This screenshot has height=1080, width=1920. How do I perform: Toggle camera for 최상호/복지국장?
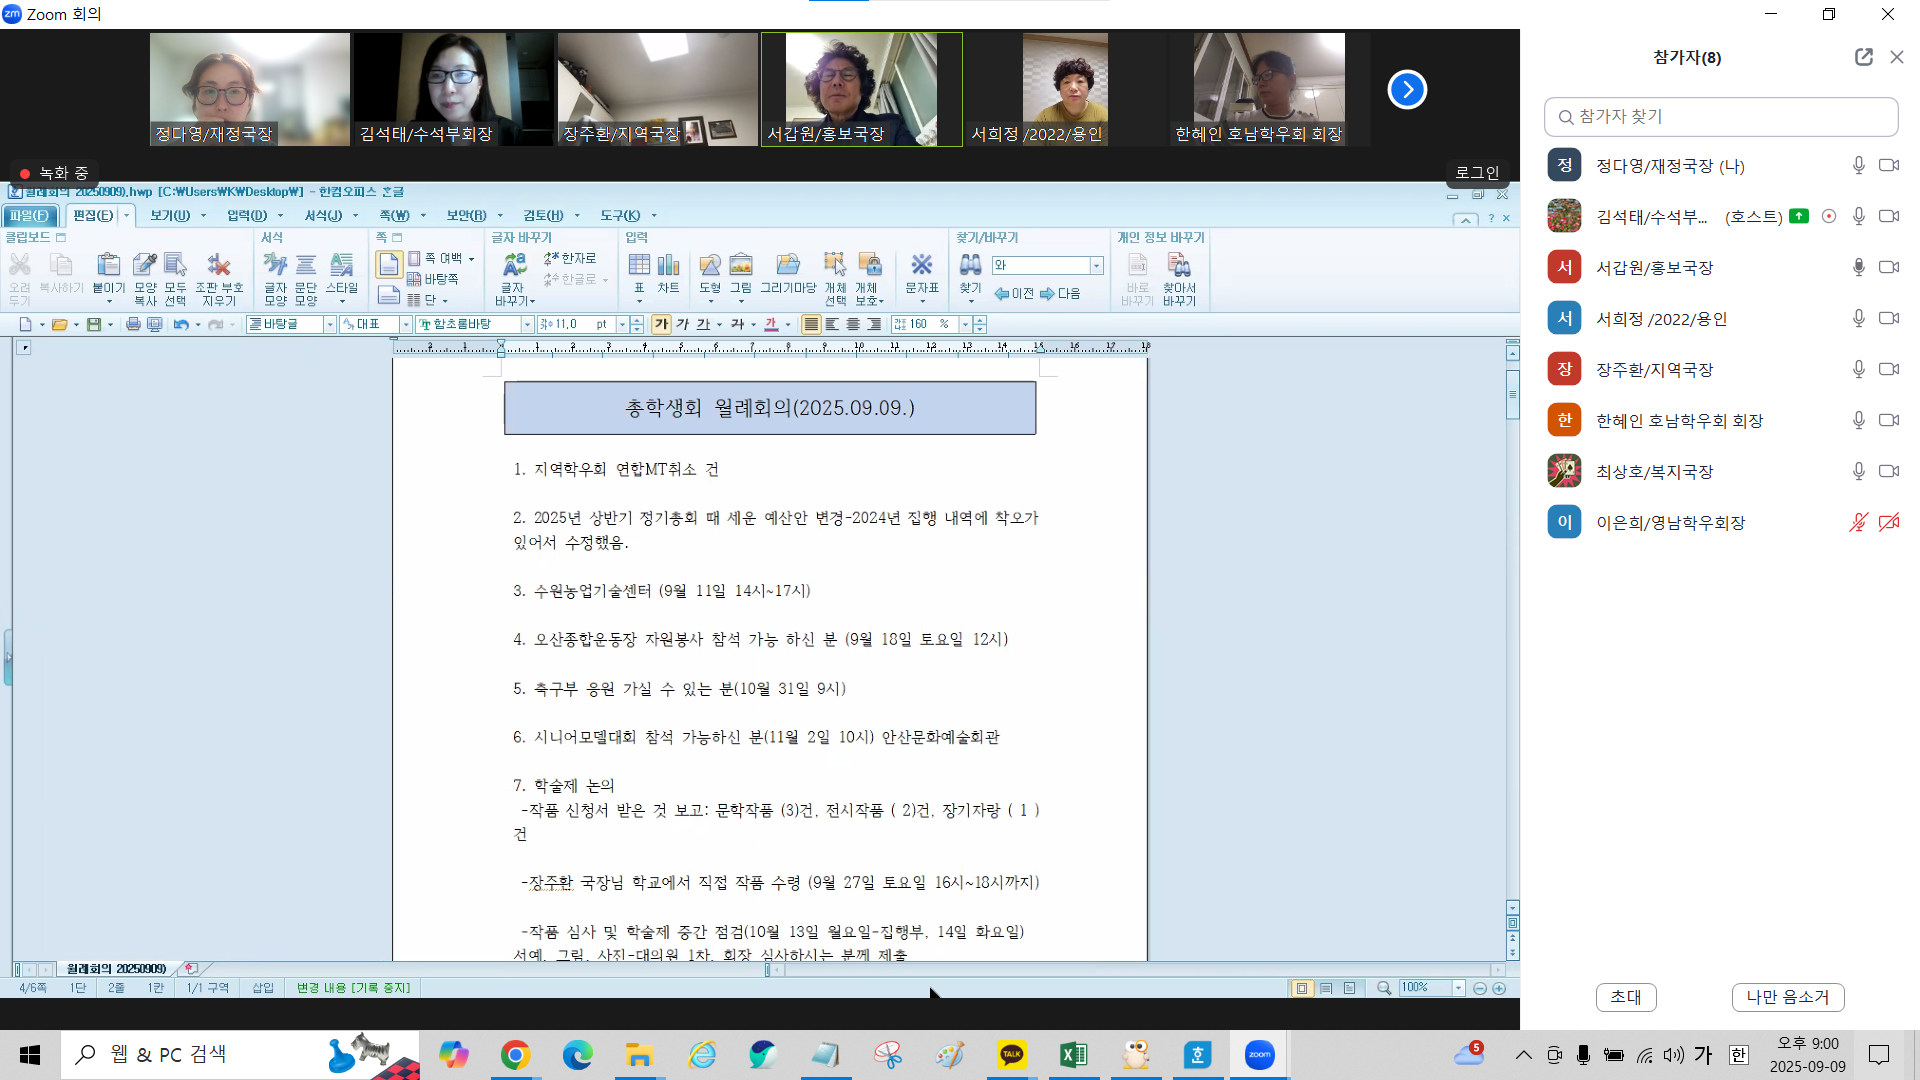tap(1889, 471)
